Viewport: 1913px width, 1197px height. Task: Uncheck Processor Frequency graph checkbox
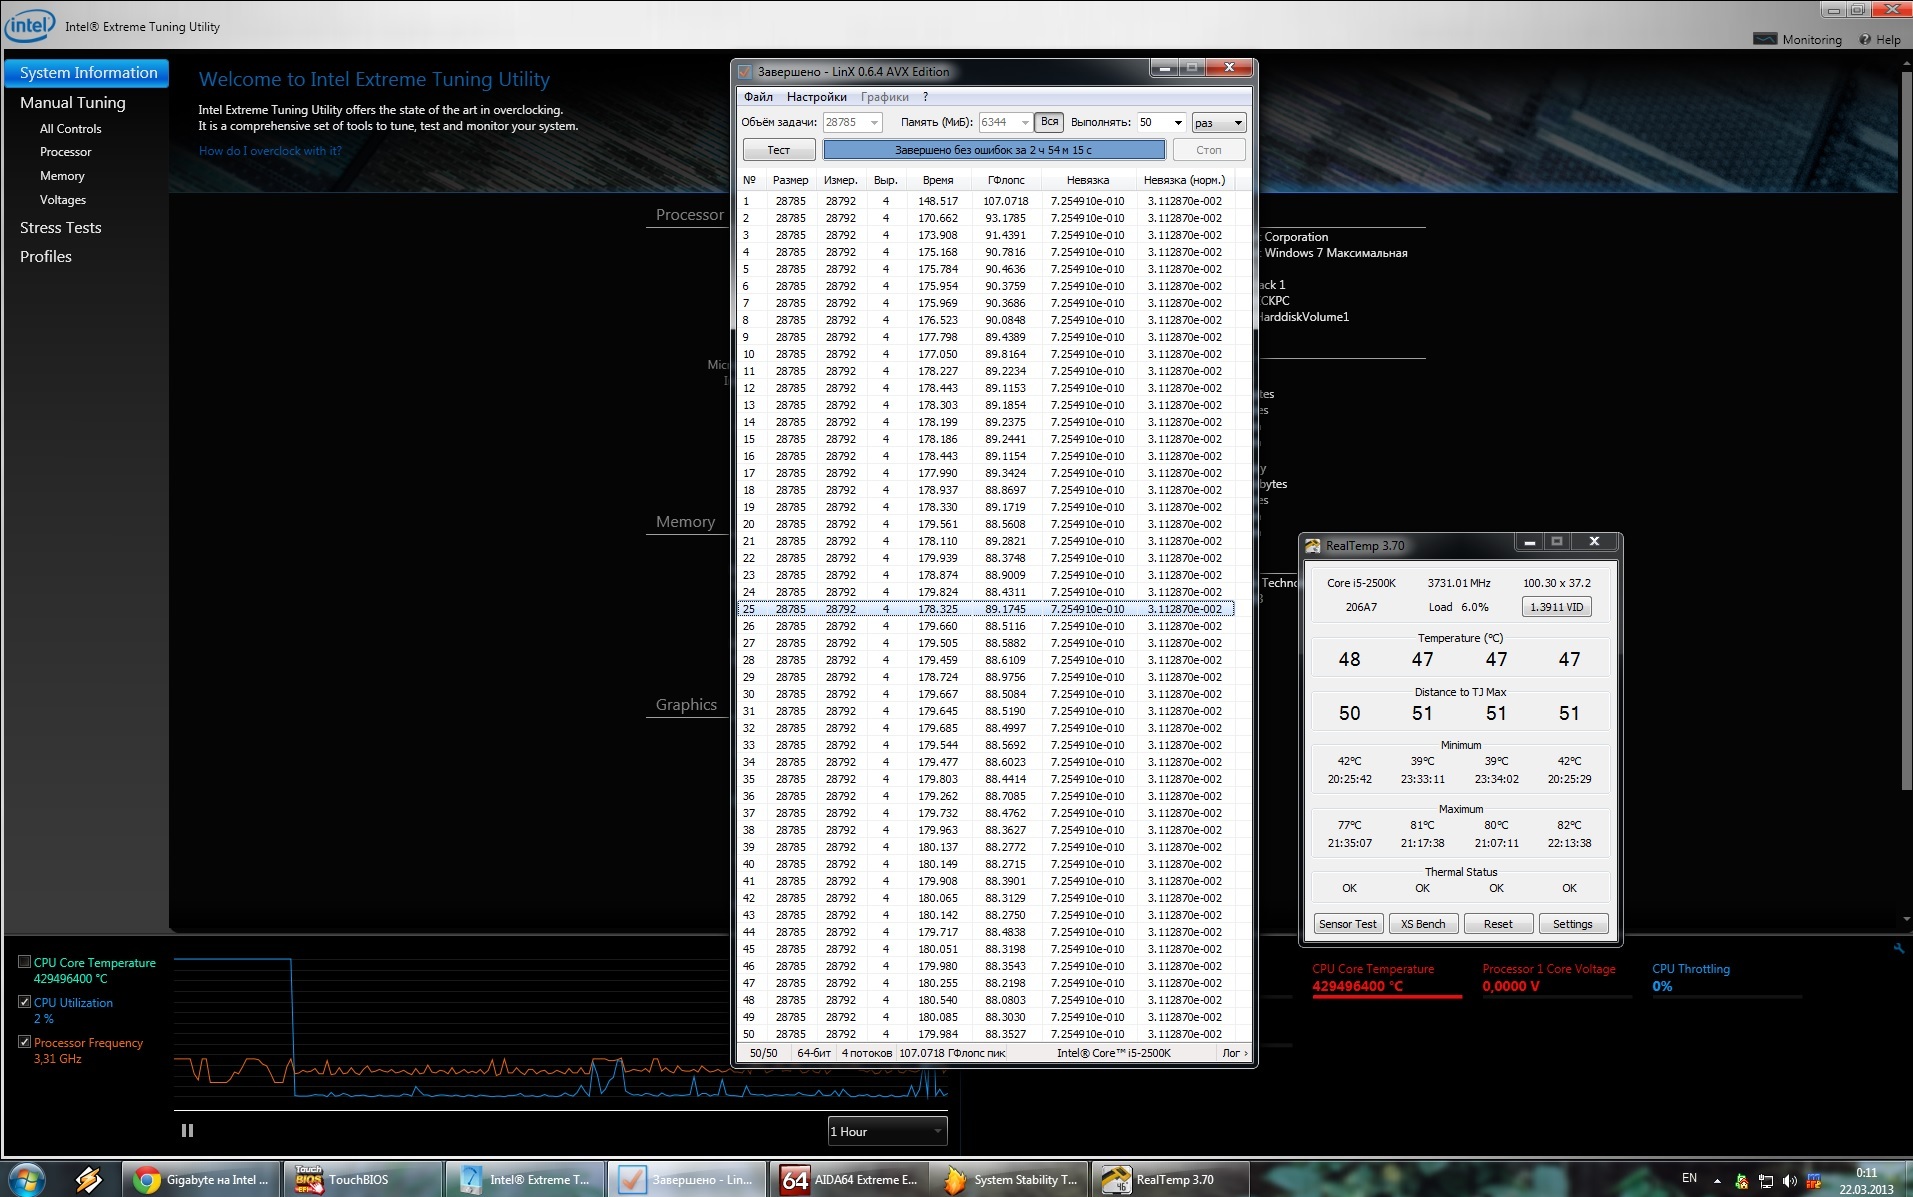click(25, 1042)
